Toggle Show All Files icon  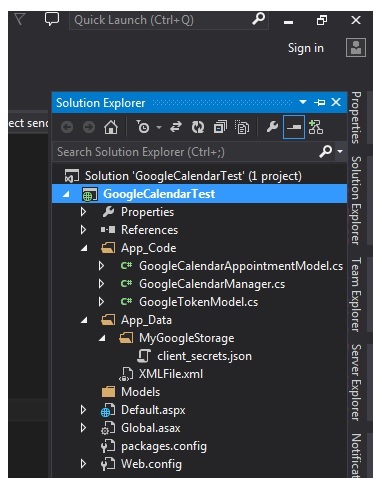[x=242, y=127]
